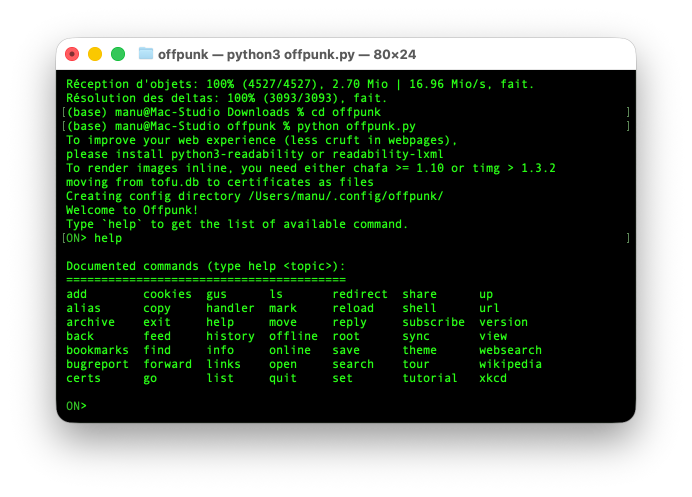The width and height of the screenshot is (692, 497).
Task: Click the 'theme' command in help list
Action: (x=420, y=350)
